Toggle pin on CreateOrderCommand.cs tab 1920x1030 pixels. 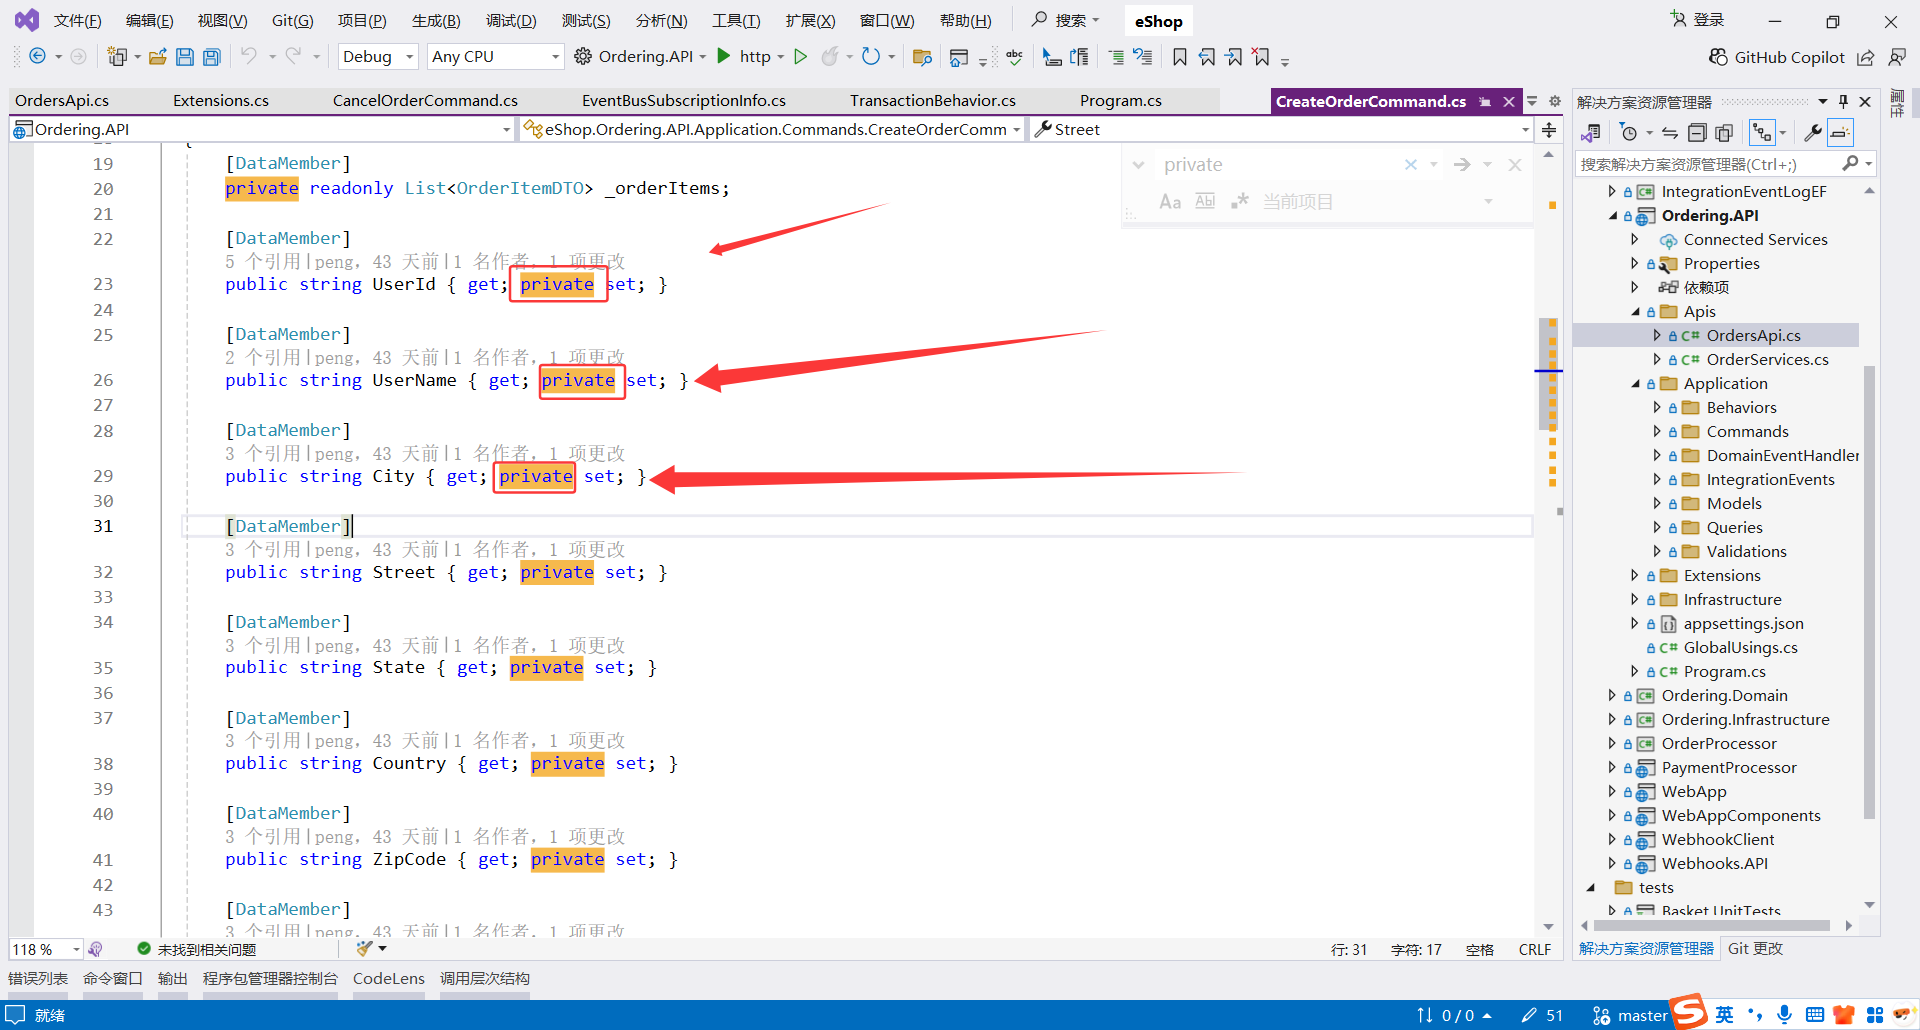pyautogui.click(x=1485, y=102)
